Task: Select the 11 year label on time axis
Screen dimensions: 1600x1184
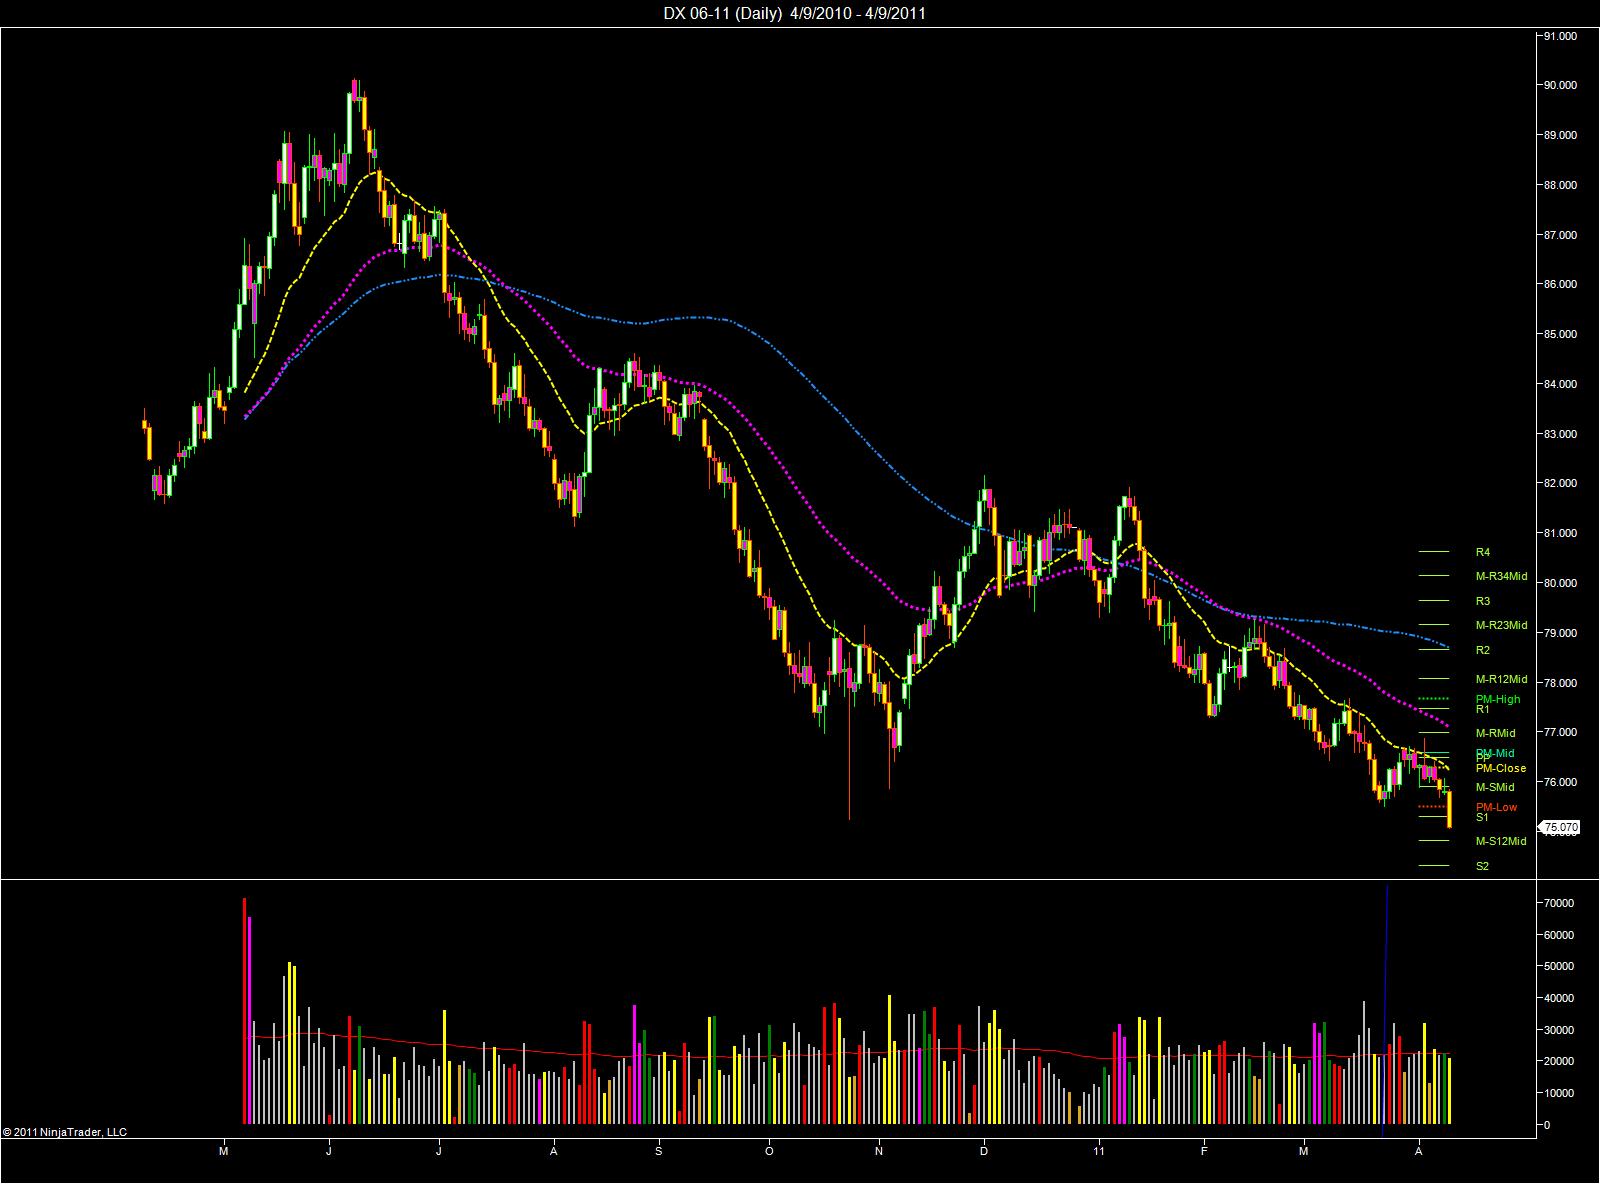Action: coord(1100,1151)
